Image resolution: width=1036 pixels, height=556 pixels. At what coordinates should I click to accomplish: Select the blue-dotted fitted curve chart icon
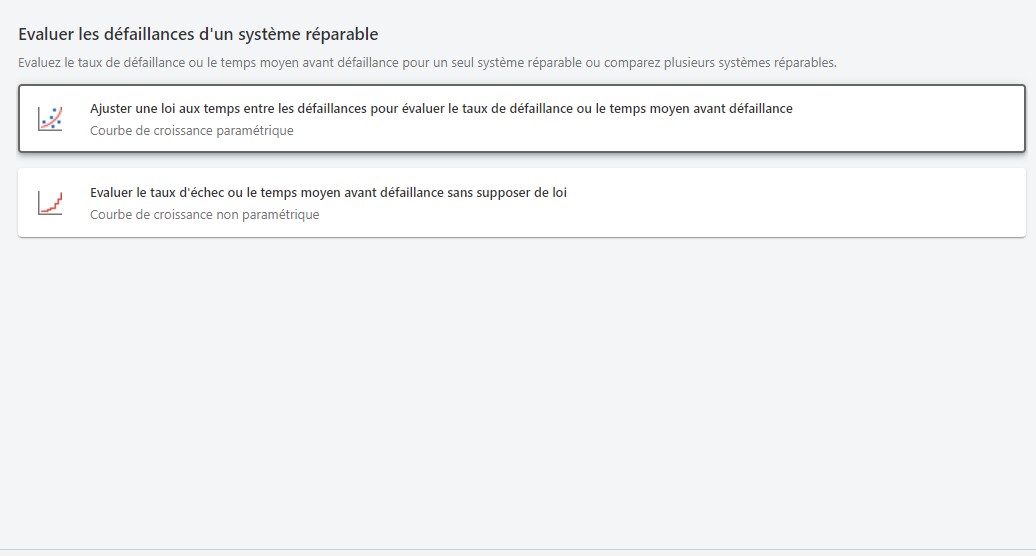(x=50, y=118)
